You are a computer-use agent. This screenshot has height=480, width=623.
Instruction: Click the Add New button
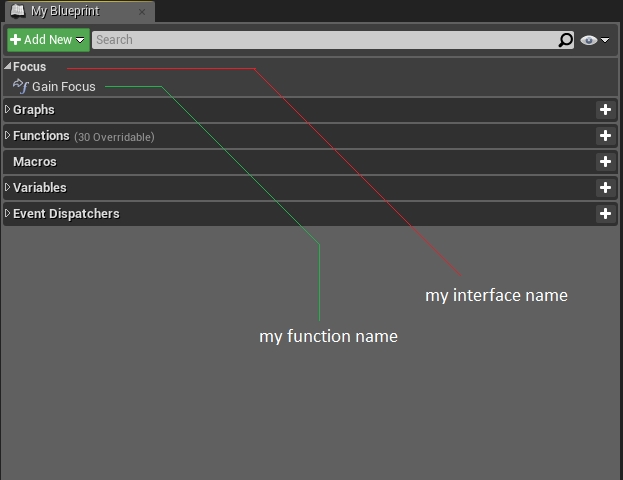pyautogui.click(x=48, y=40)
